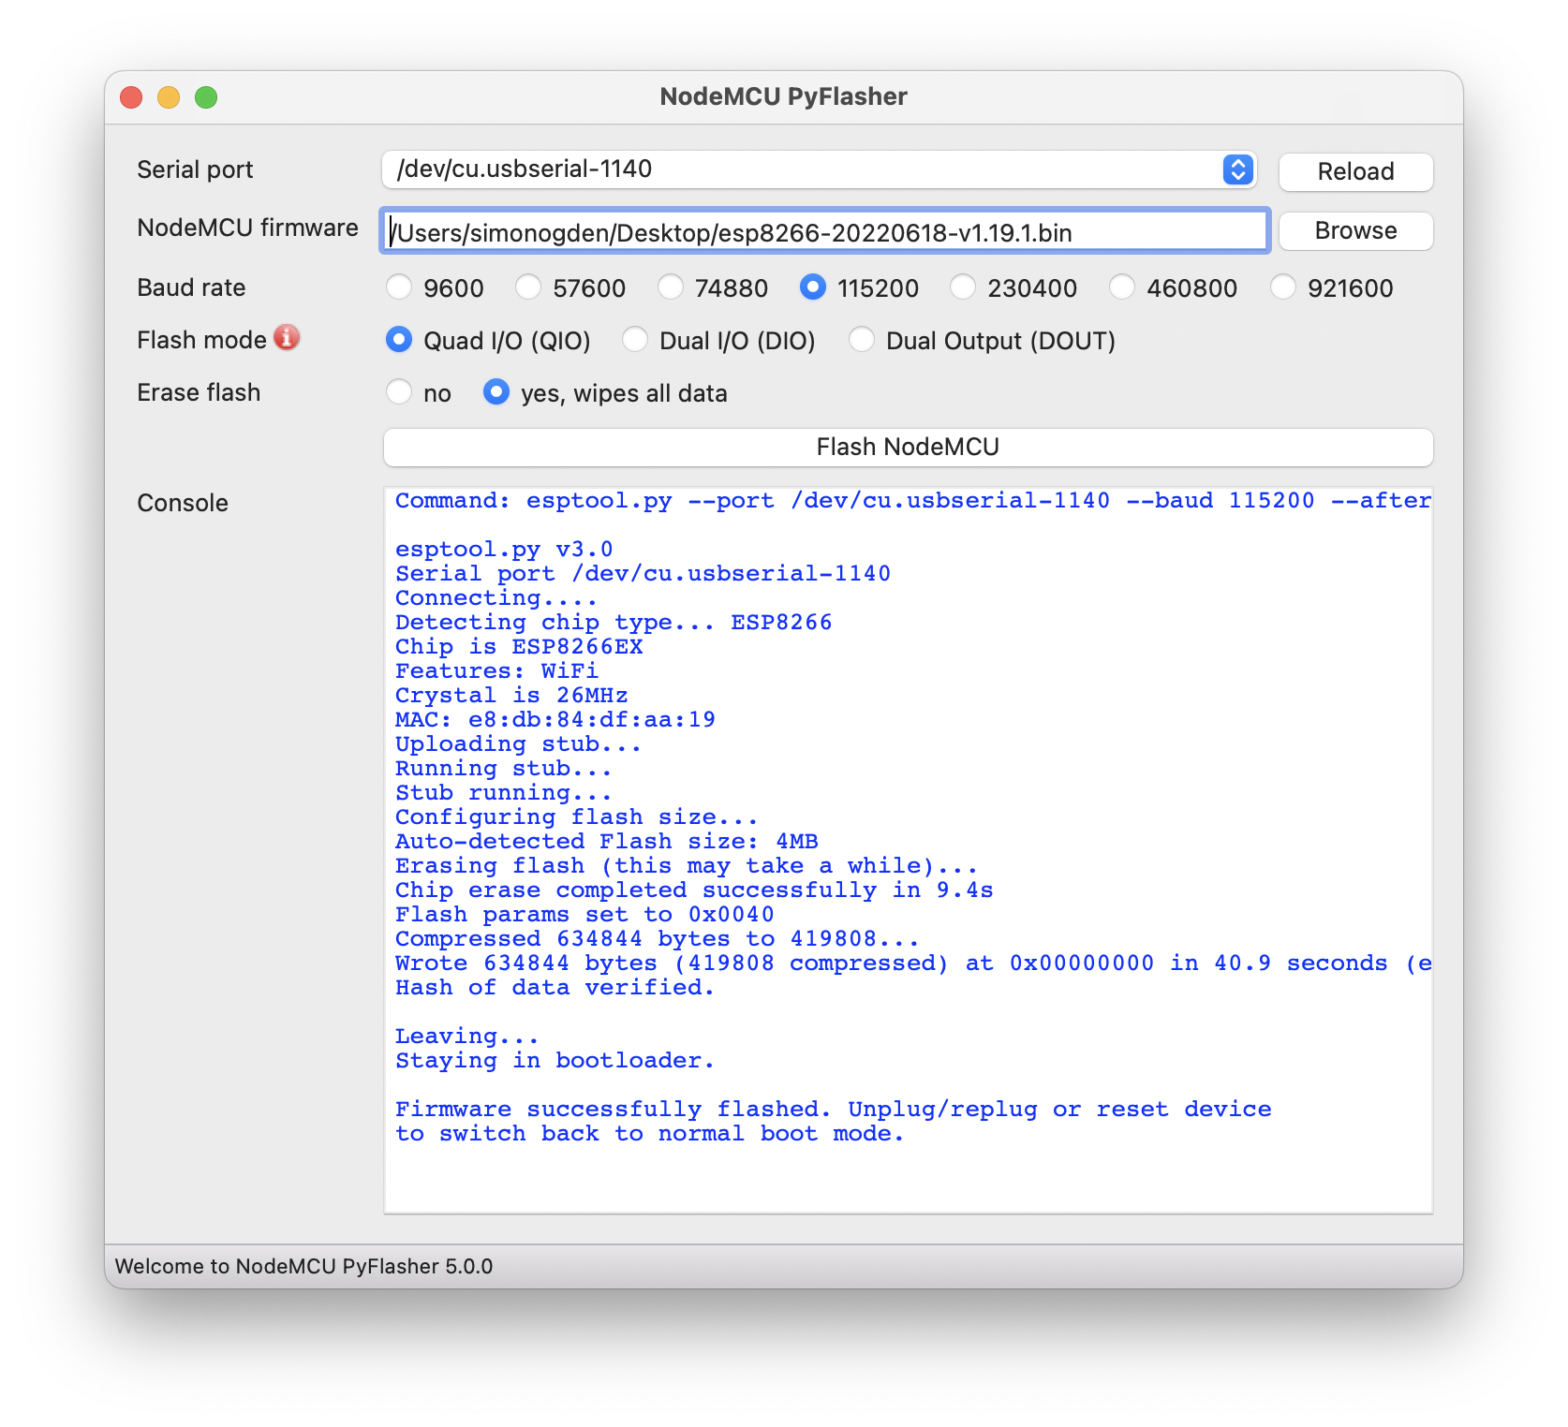Click the Flash mode red info icon
The image size is (1568, 1427).
(287, 338)
